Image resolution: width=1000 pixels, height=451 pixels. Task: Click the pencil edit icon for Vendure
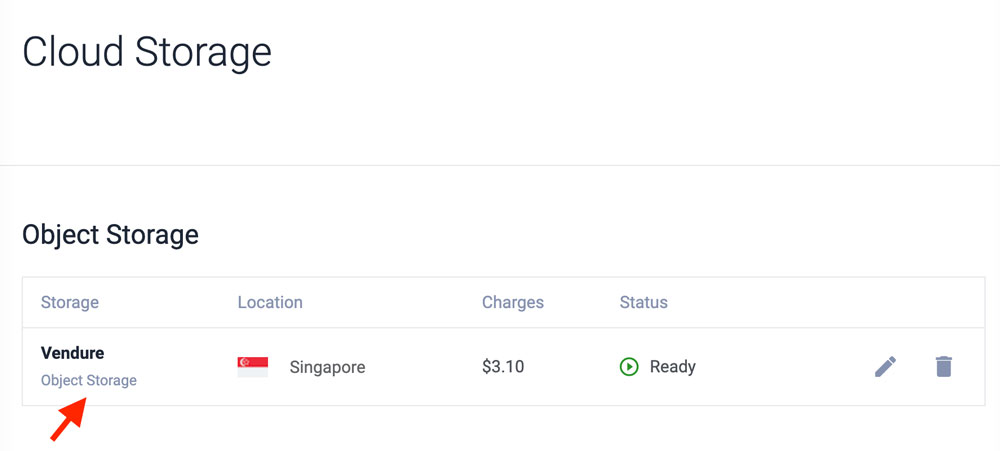[x=885, y=367]
